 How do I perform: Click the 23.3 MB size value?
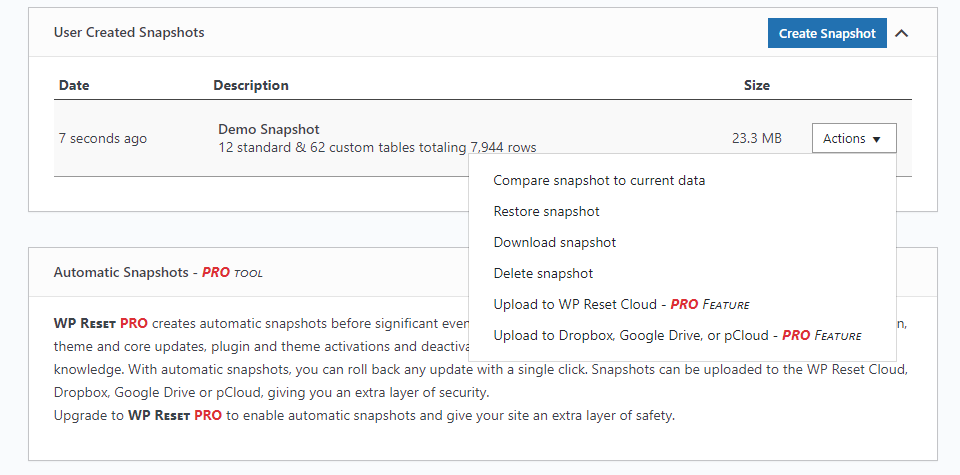click(756, 138)
